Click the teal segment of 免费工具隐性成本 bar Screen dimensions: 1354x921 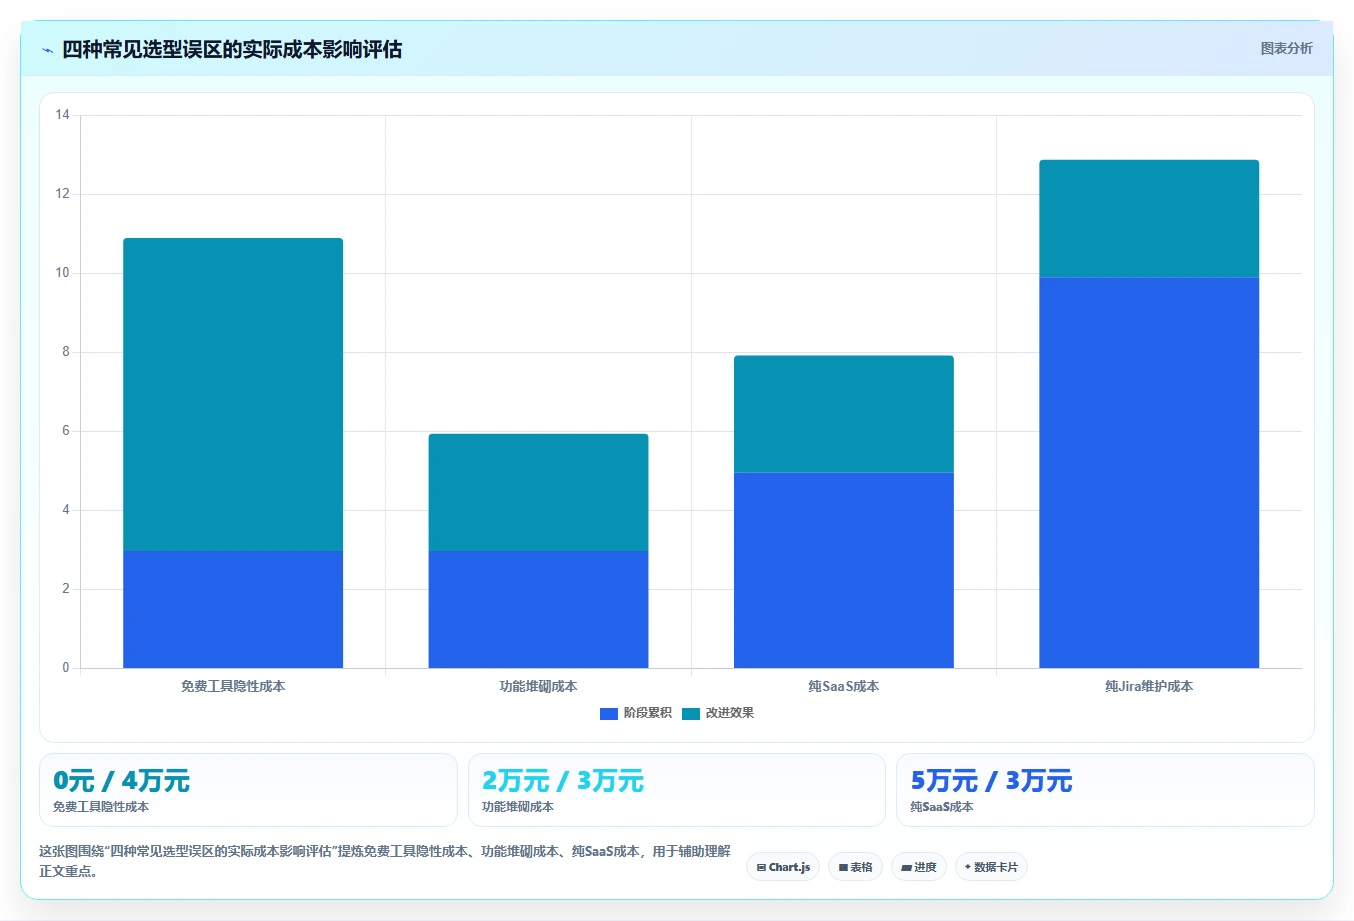[233, 394]
